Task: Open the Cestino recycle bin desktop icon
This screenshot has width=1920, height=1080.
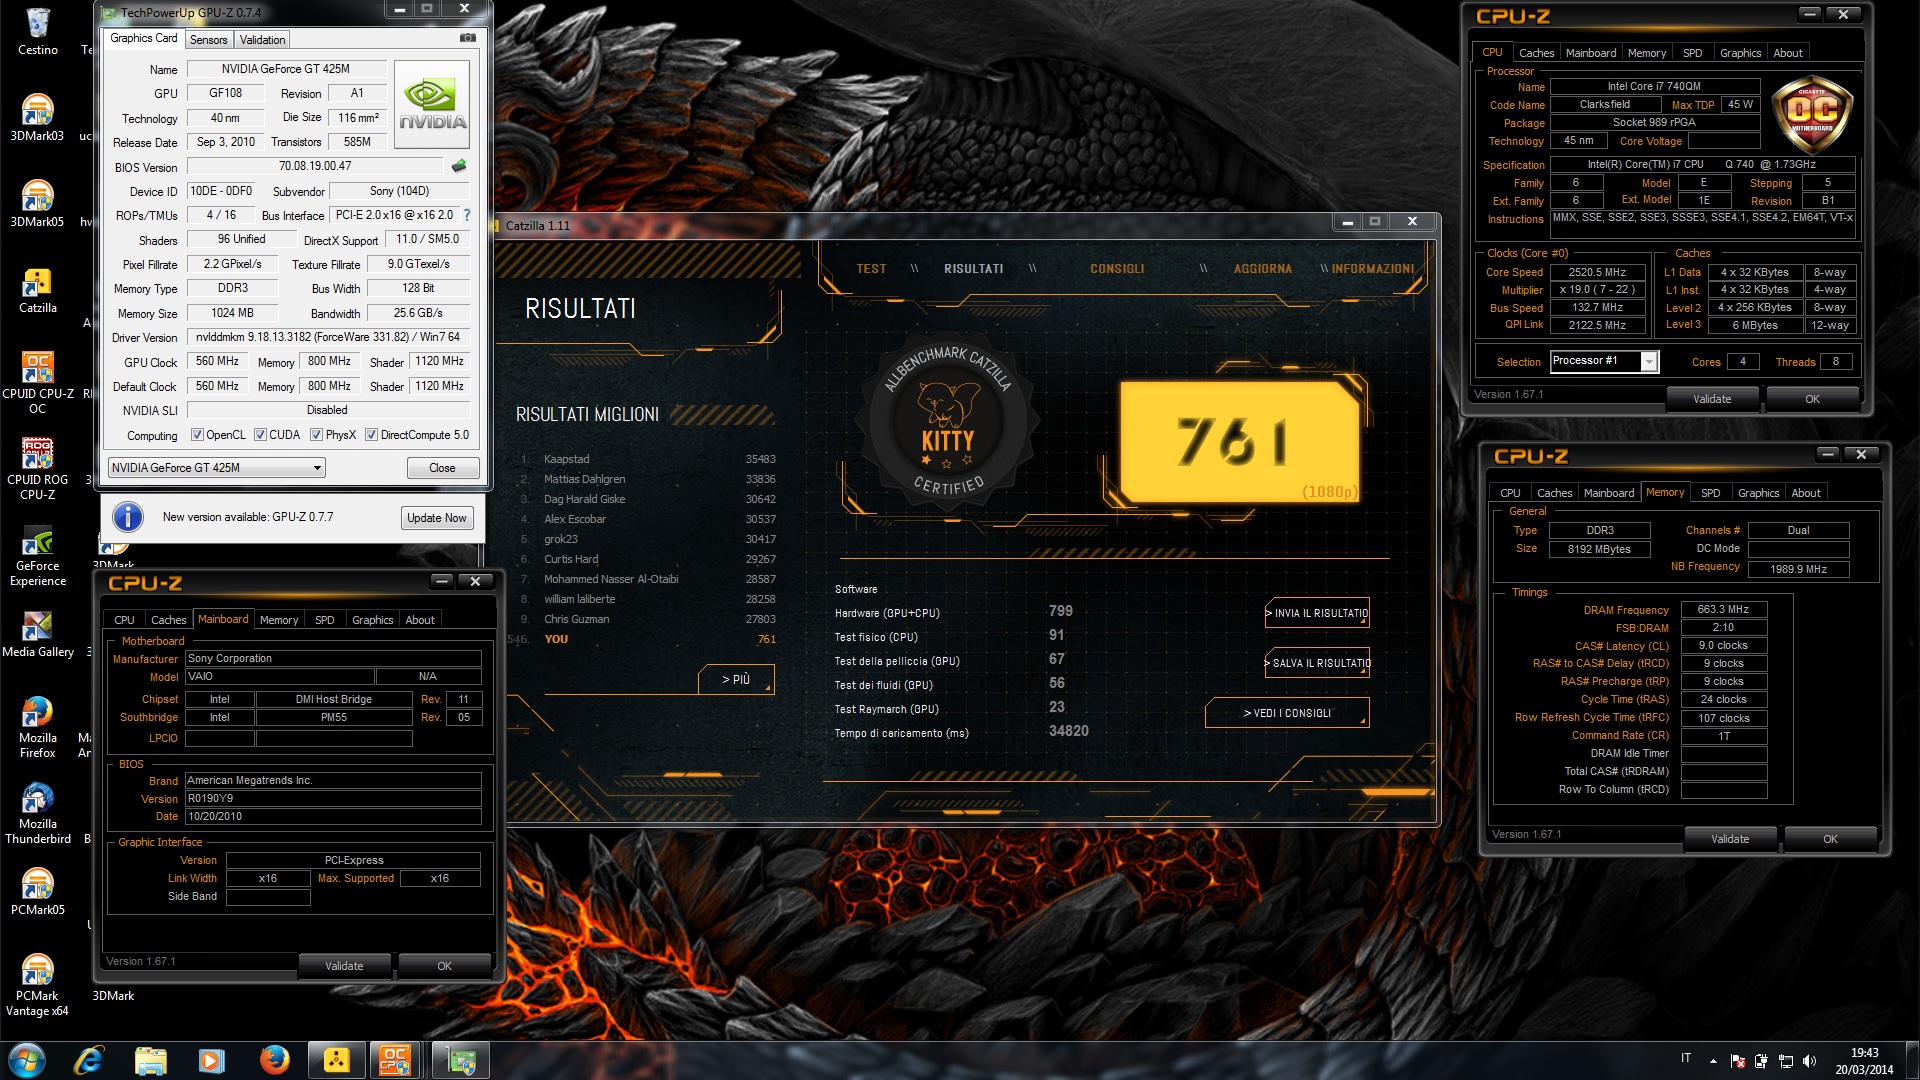Action: 38,32
